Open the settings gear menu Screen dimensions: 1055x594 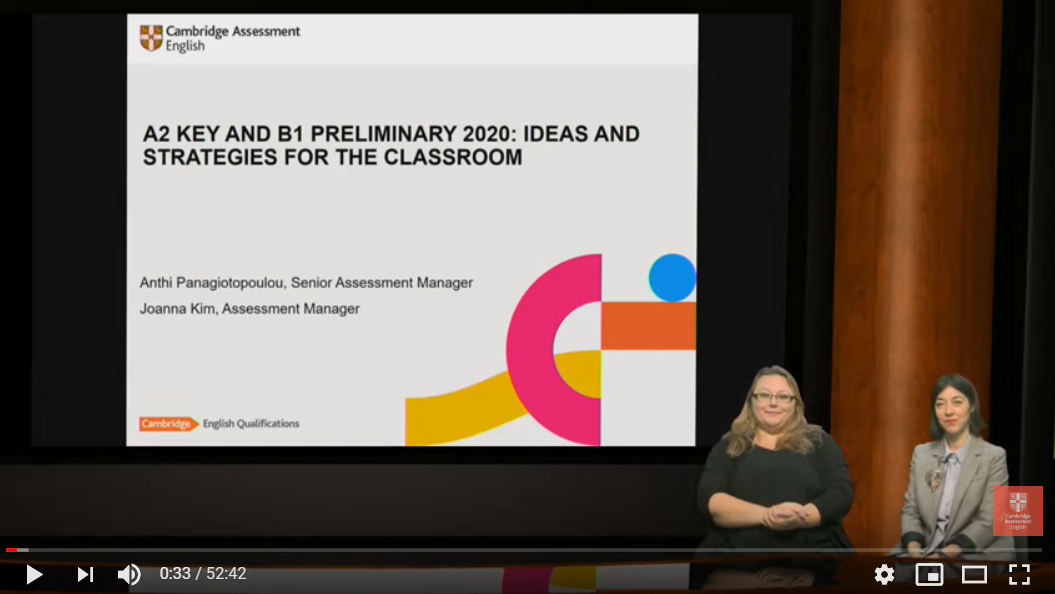point(884,574)
